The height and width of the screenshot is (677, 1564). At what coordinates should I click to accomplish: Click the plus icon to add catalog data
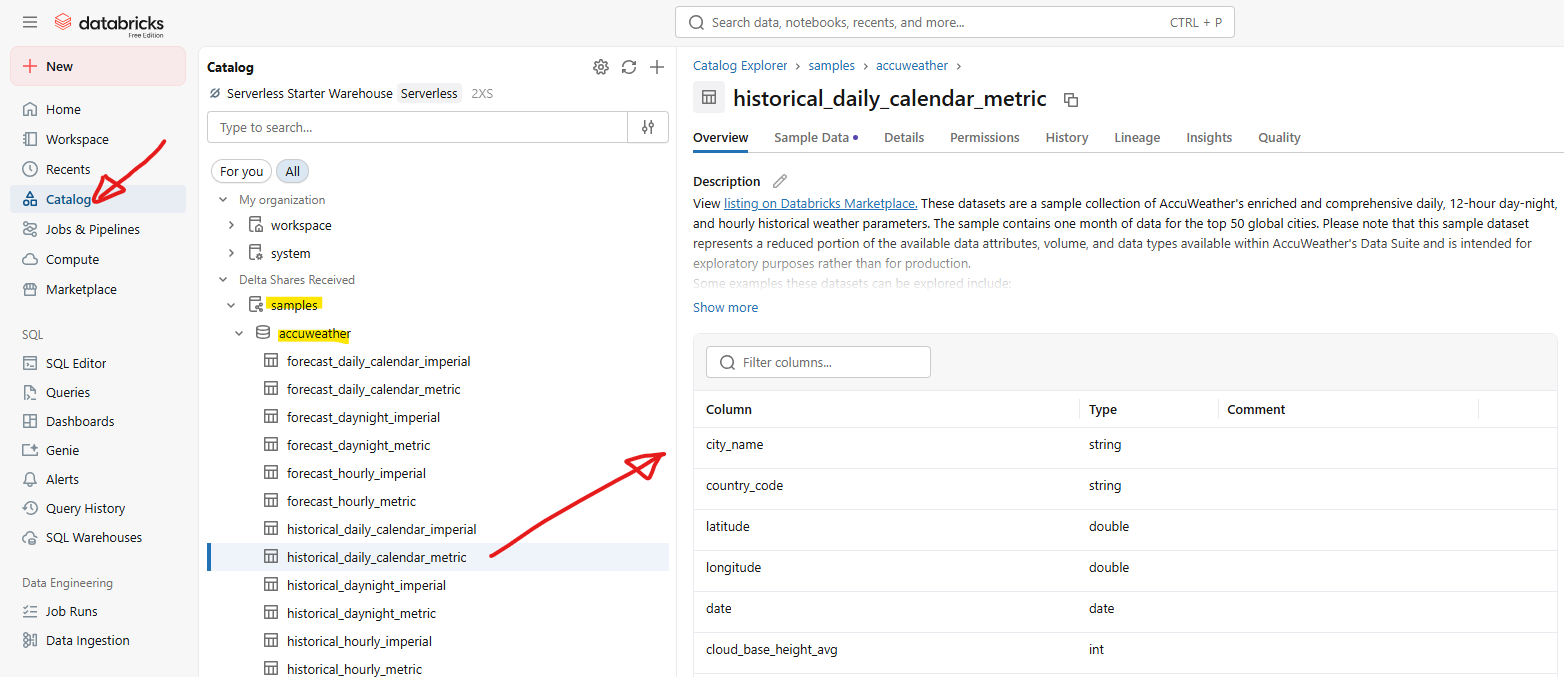[657, 67]
